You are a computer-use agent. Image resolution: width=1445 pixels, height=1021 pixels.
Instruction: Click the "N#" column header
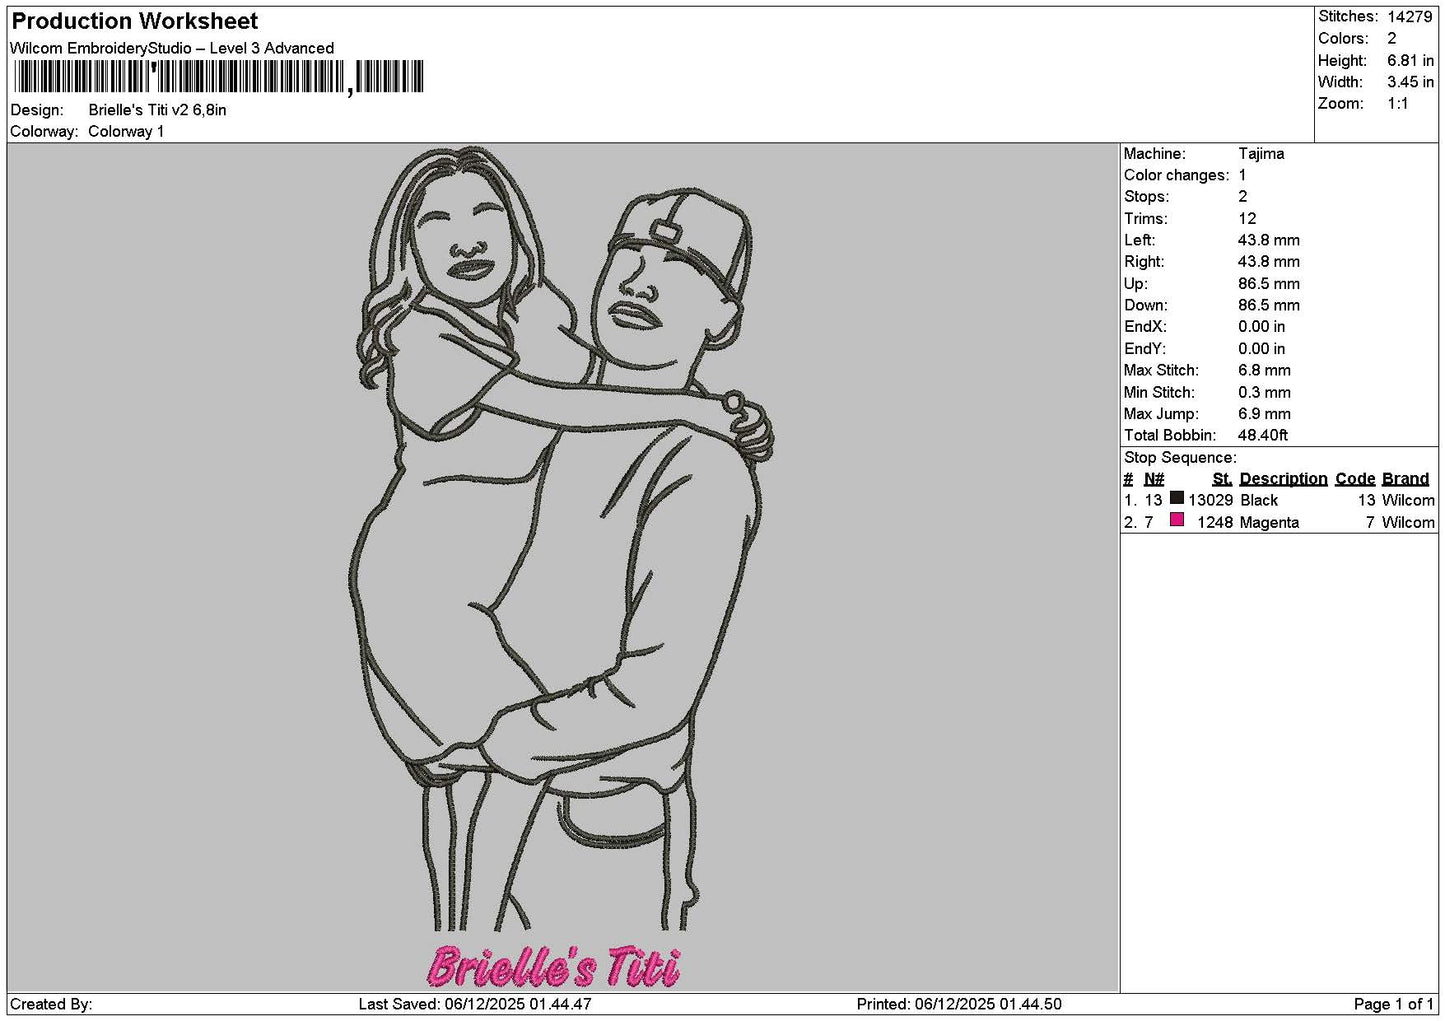[x=1154, y=479]
